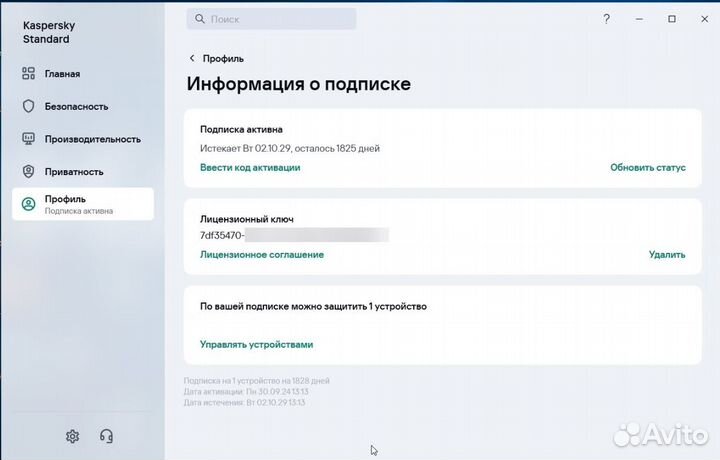Click Удалить license key link
720x460 pixels.
pos(667,254)
